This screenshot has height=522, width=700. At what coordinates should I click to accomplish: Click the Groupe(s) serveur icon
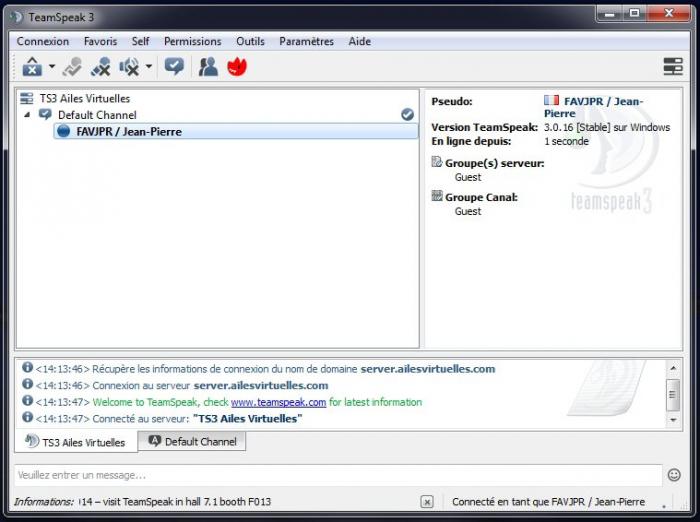pos(436,162)
